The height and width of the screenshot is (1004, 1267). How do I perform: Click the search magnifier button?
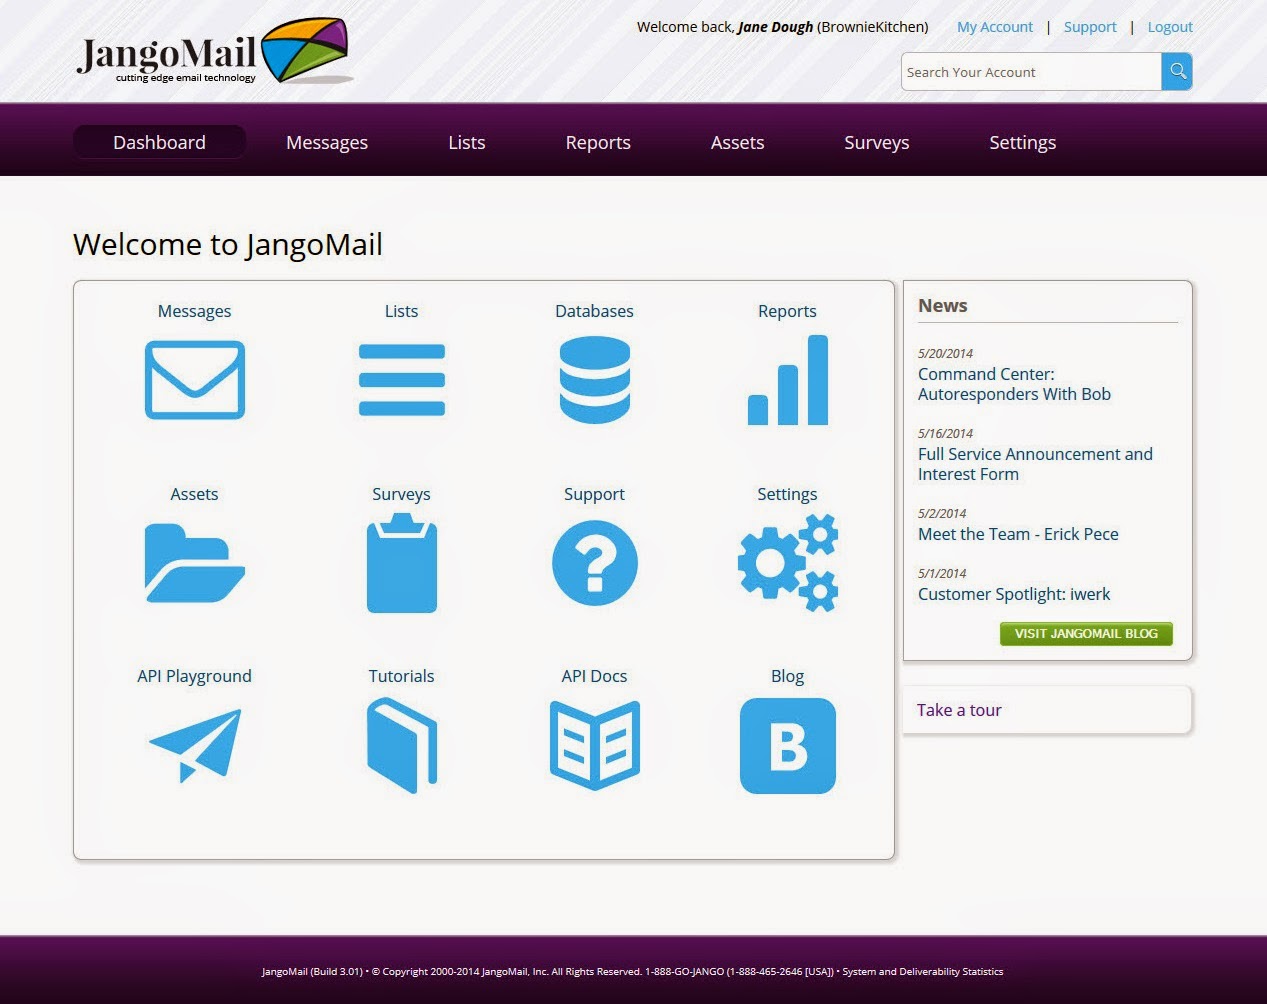[1177, 71]
